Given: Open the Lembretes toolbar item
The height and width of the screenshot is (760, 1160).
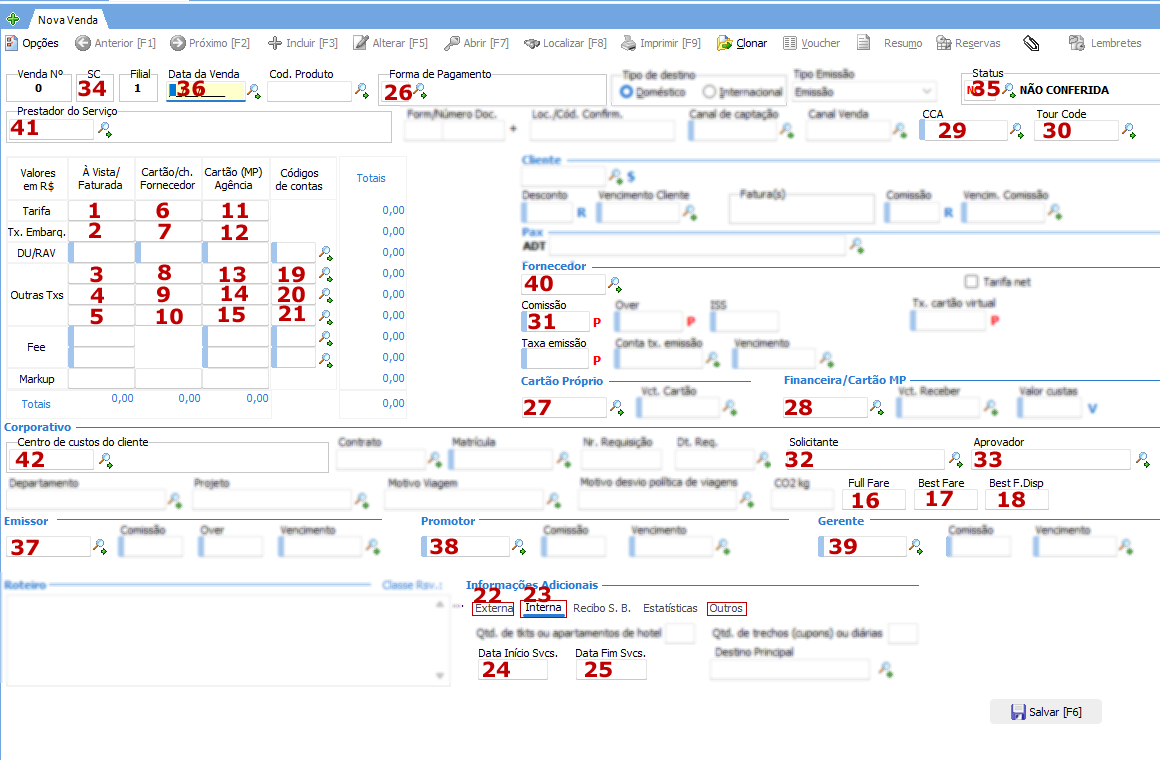Looking at the screenshot, I should coord(1105,43).
